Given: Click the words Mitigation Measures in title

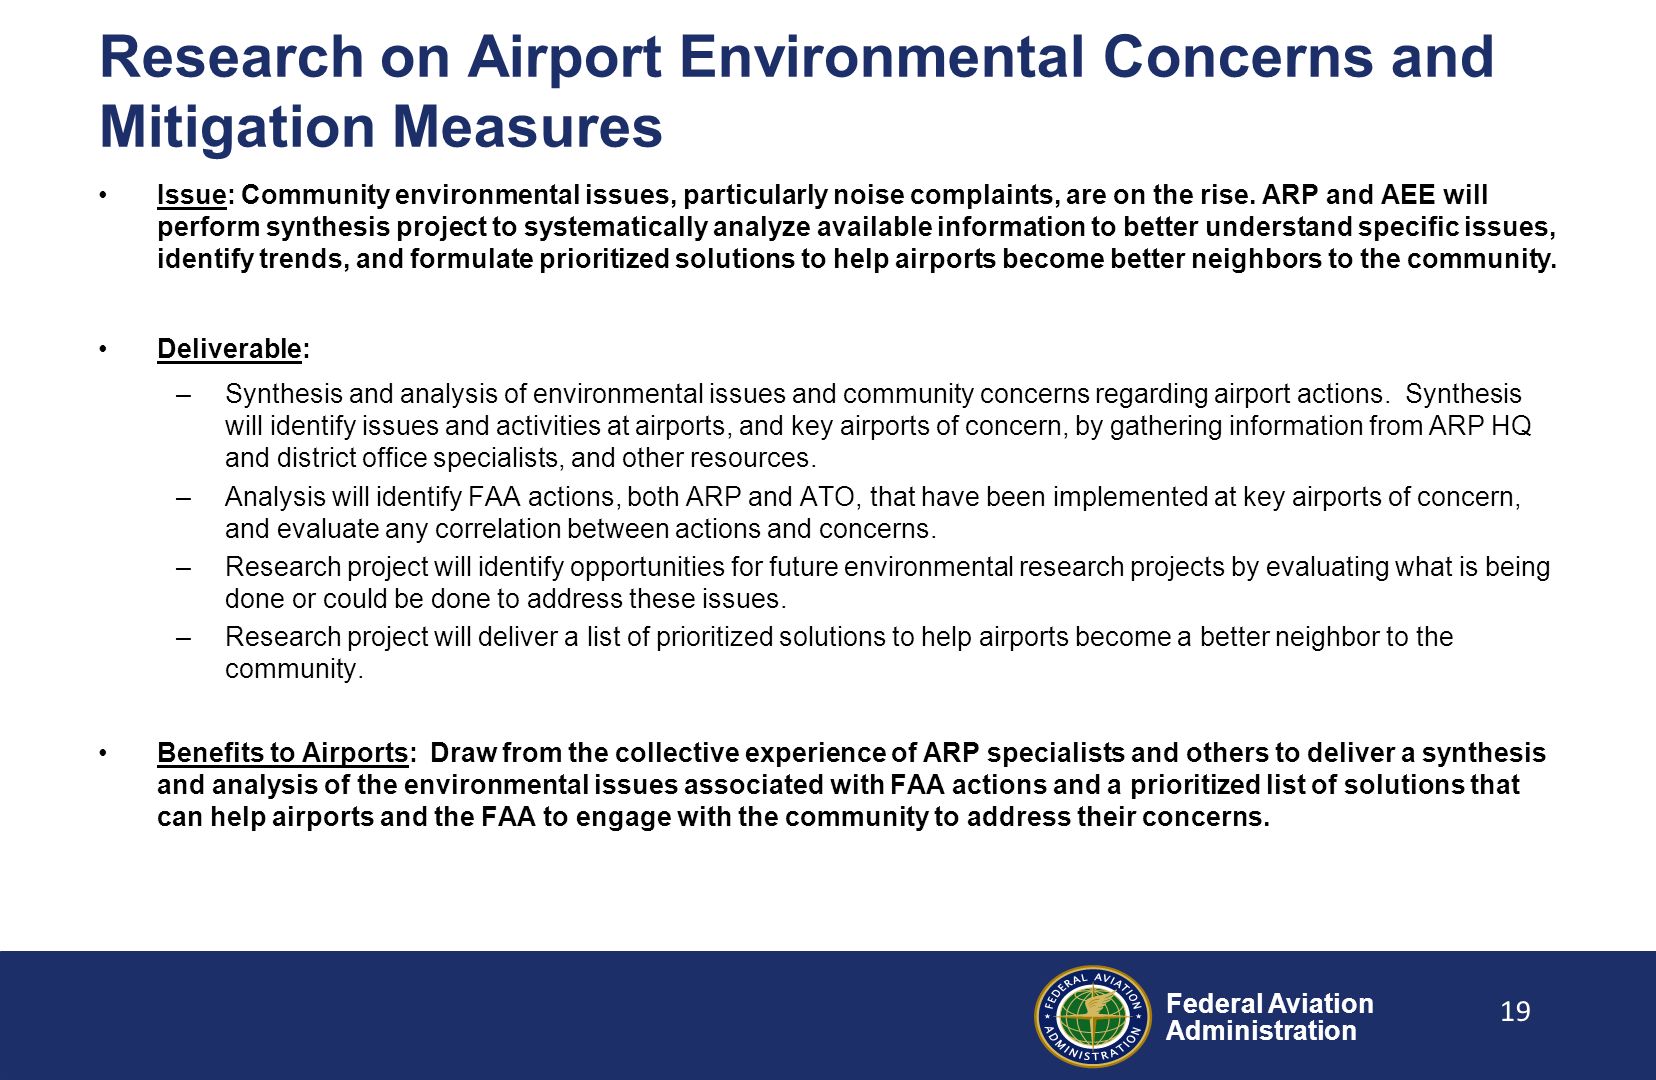Looking at the screenshot, I should pyautogui.click(x=381, y=127).
